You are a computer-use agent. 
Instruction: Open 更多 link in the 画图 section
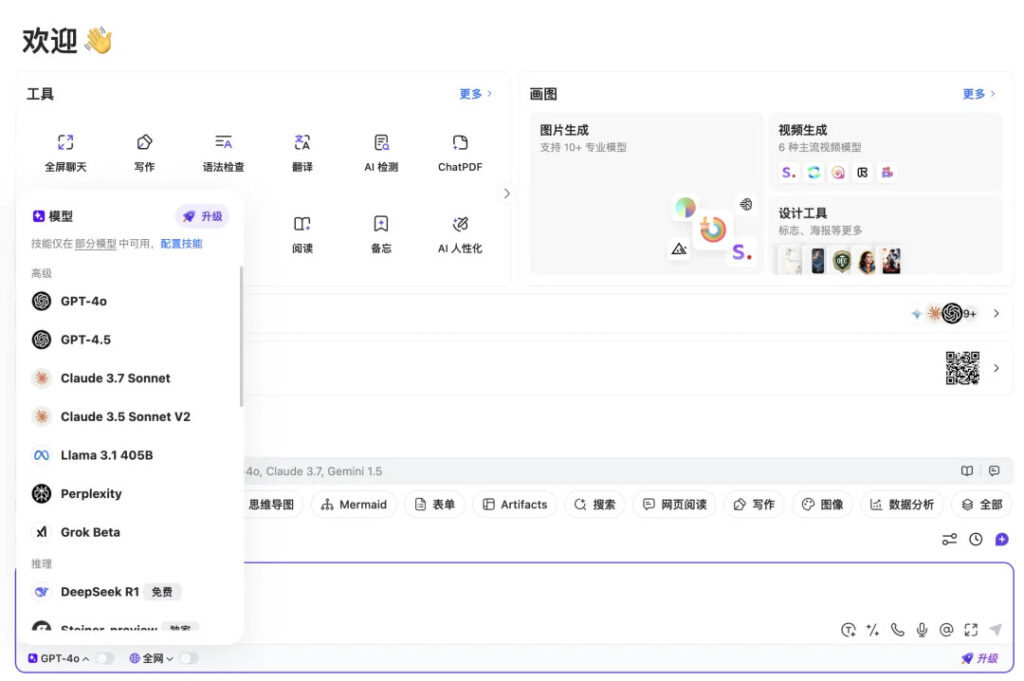[x=979, y=94]
